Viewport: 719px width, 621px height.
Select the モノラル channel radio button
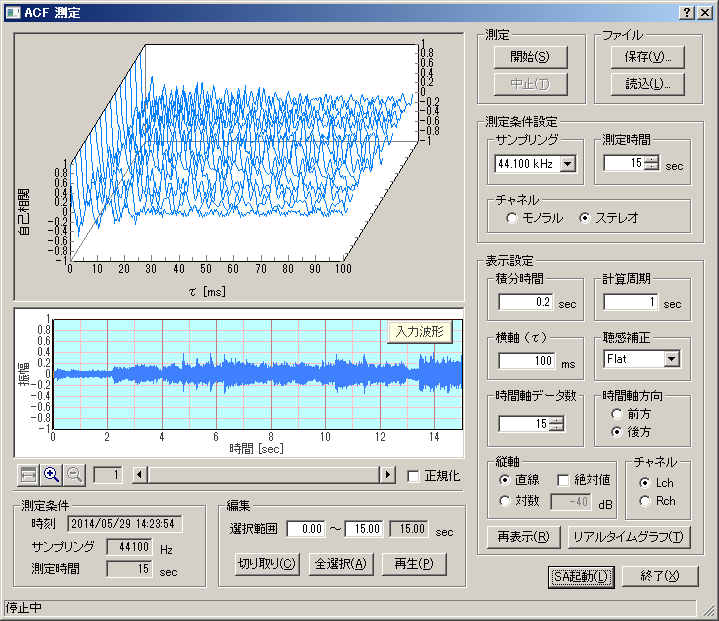(x=512, y=217)
